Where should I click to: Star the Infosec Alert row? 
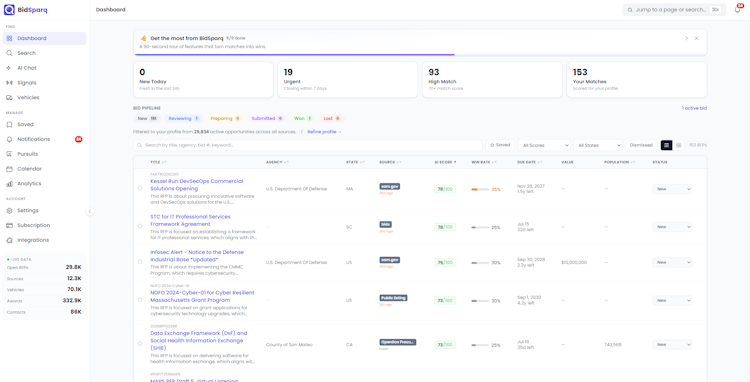140,262
